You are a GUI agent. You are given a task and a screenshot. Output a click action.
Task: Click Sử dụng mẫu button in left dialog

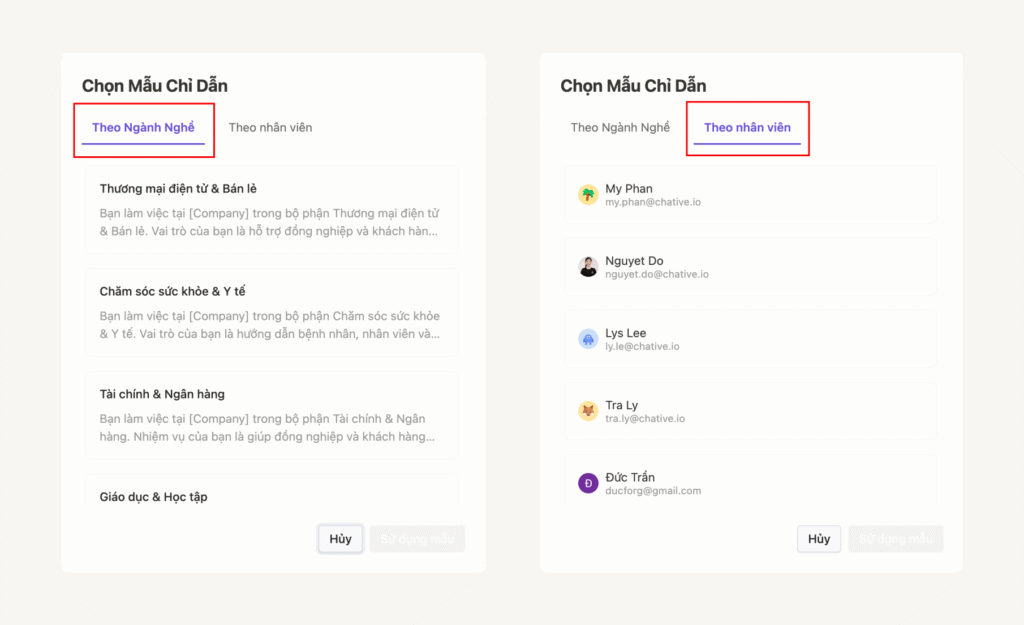click(417, 539)
